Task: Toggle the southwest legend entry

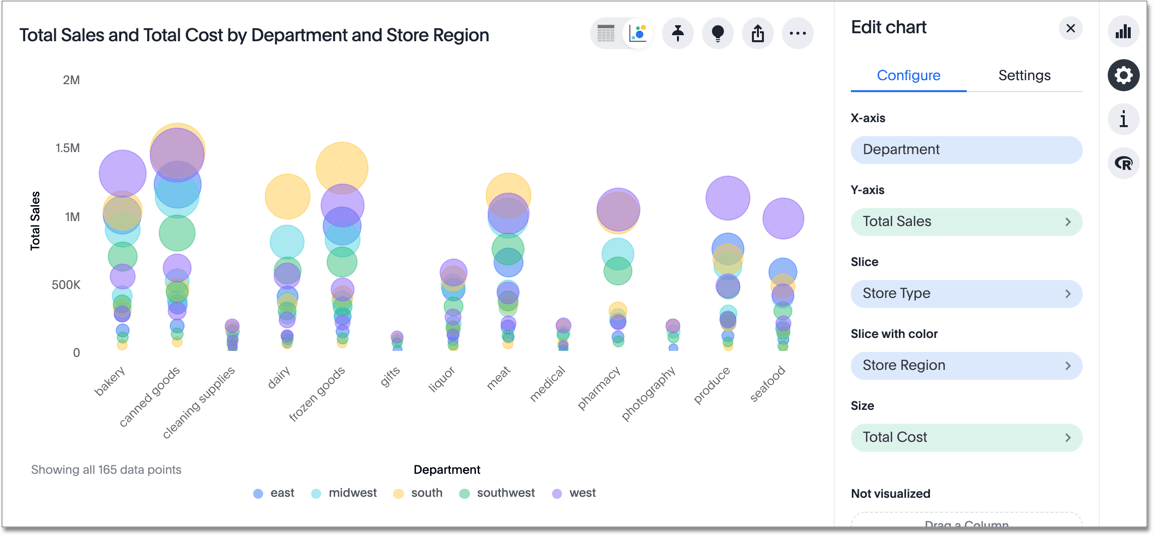Action: pos(496,493)
